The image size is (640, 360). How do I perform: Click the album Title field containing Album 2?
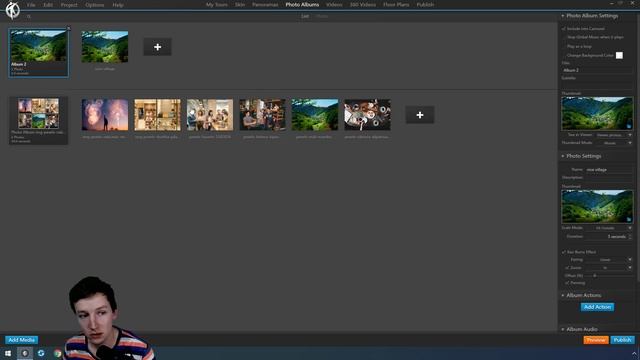click(x=597, y=70)
